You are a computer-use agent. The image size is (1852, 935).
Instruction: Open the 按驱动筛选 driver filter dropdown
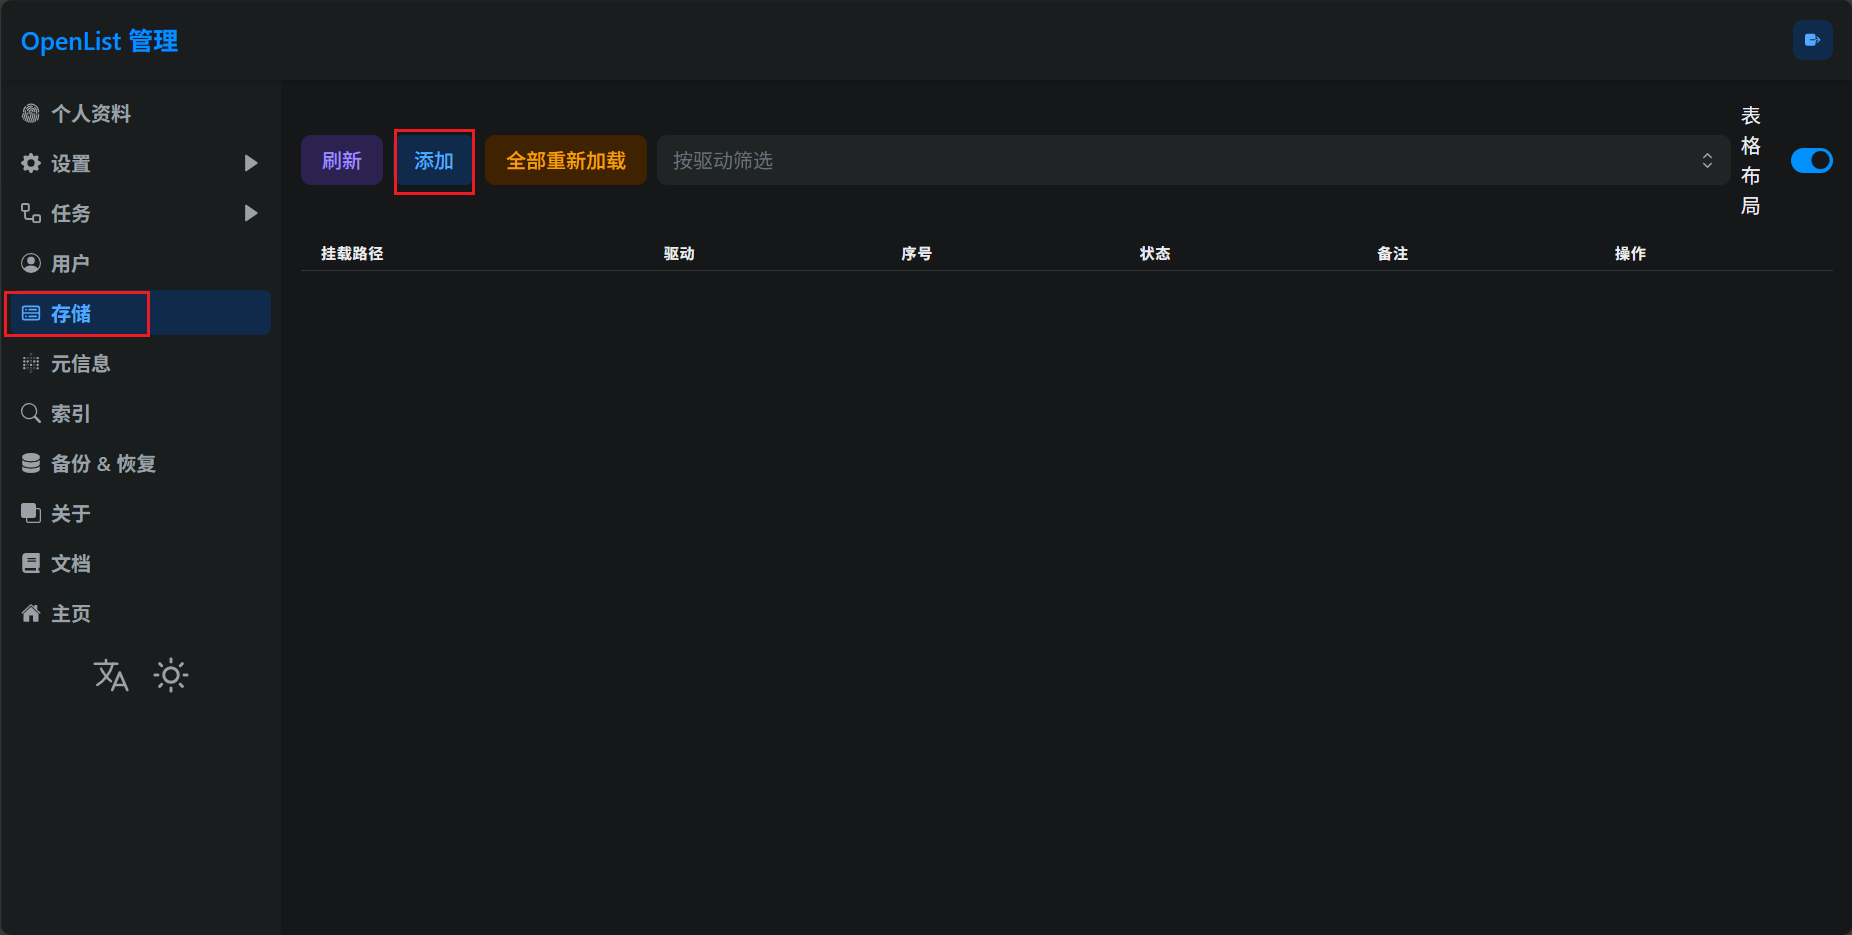1192,161
